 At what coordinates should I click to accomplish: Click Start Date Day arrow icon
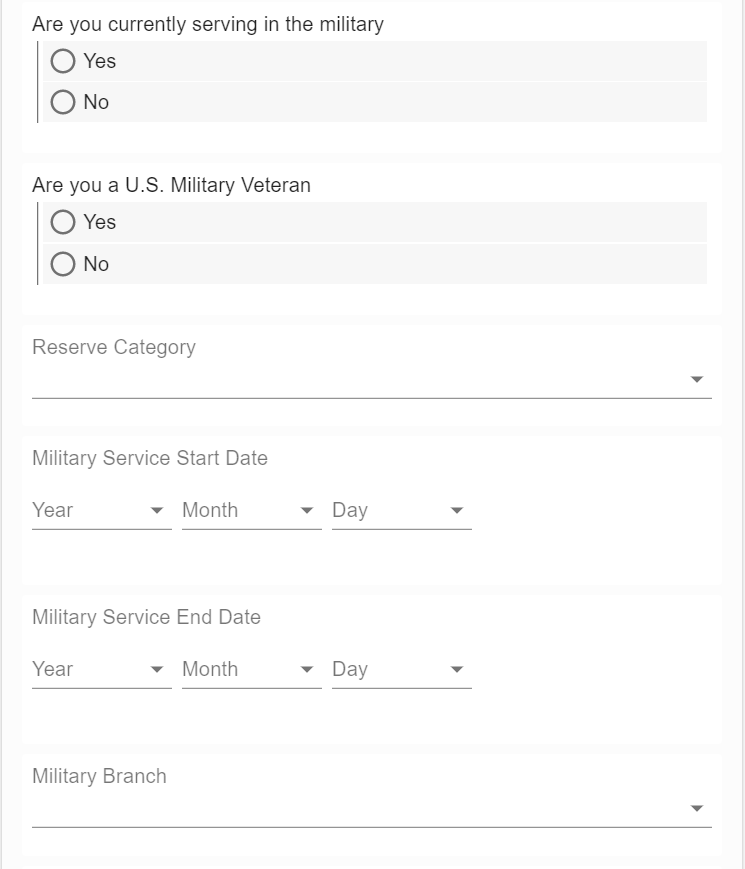click(457, 510)
